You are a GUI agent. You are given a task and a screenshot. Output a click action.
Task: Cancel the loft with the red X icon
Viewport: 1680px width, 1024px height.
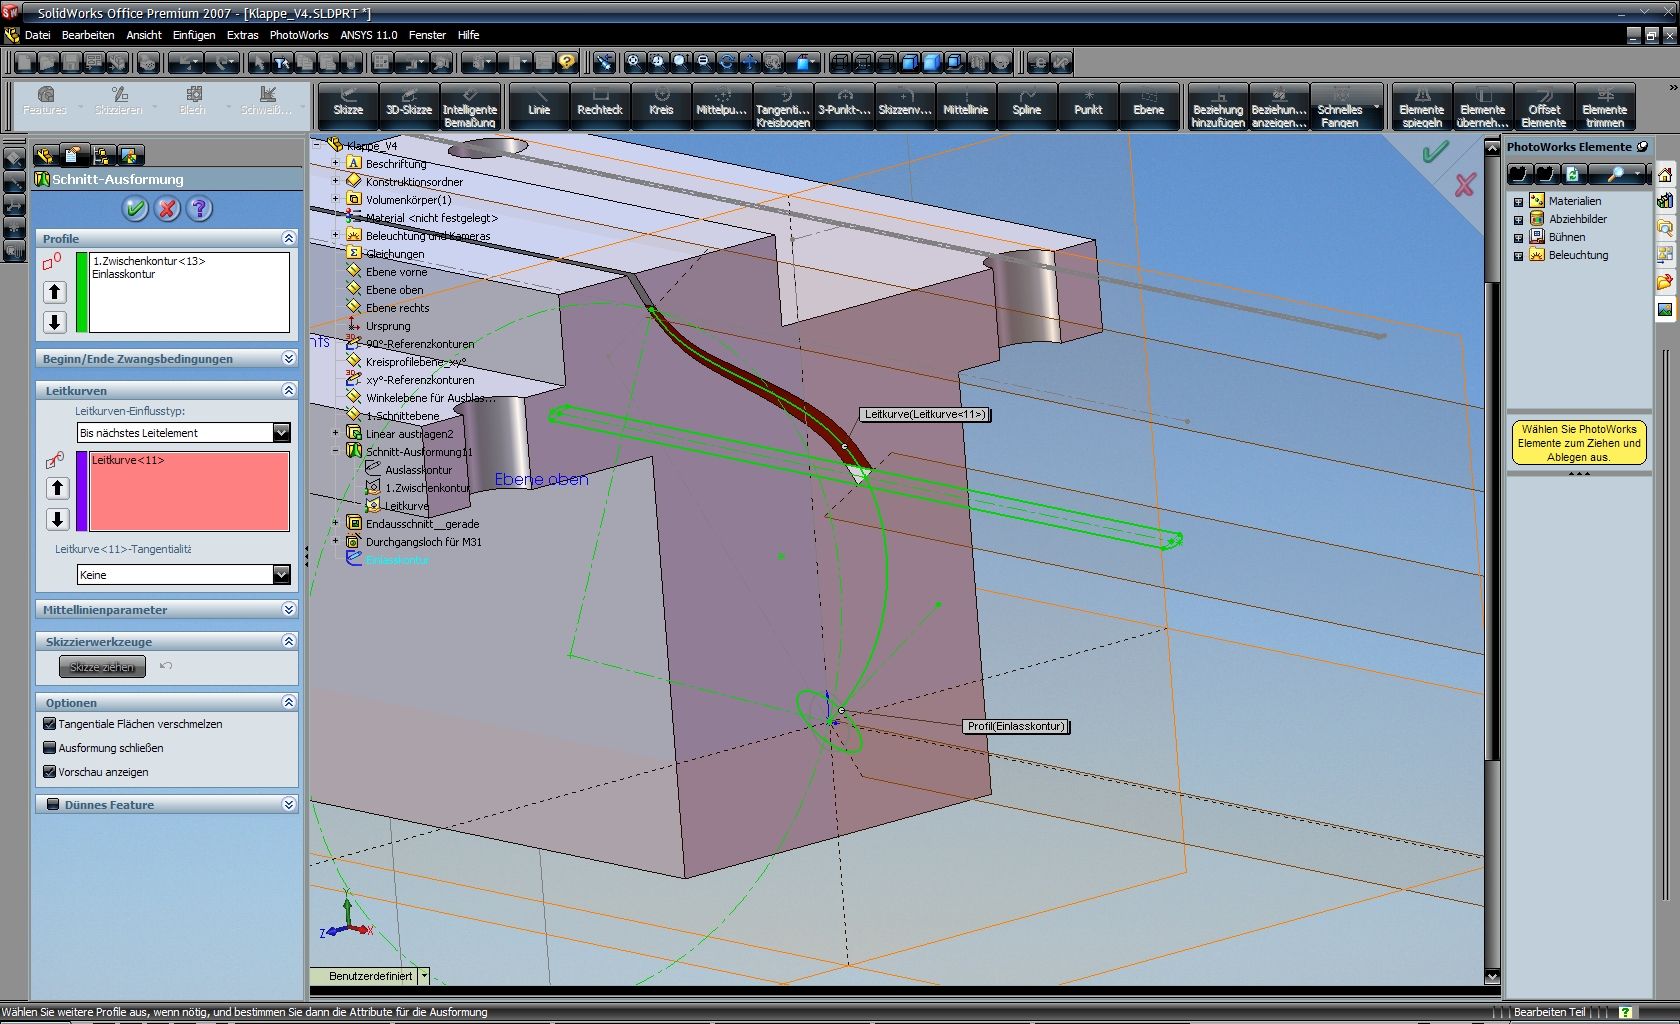click(168, 209)
